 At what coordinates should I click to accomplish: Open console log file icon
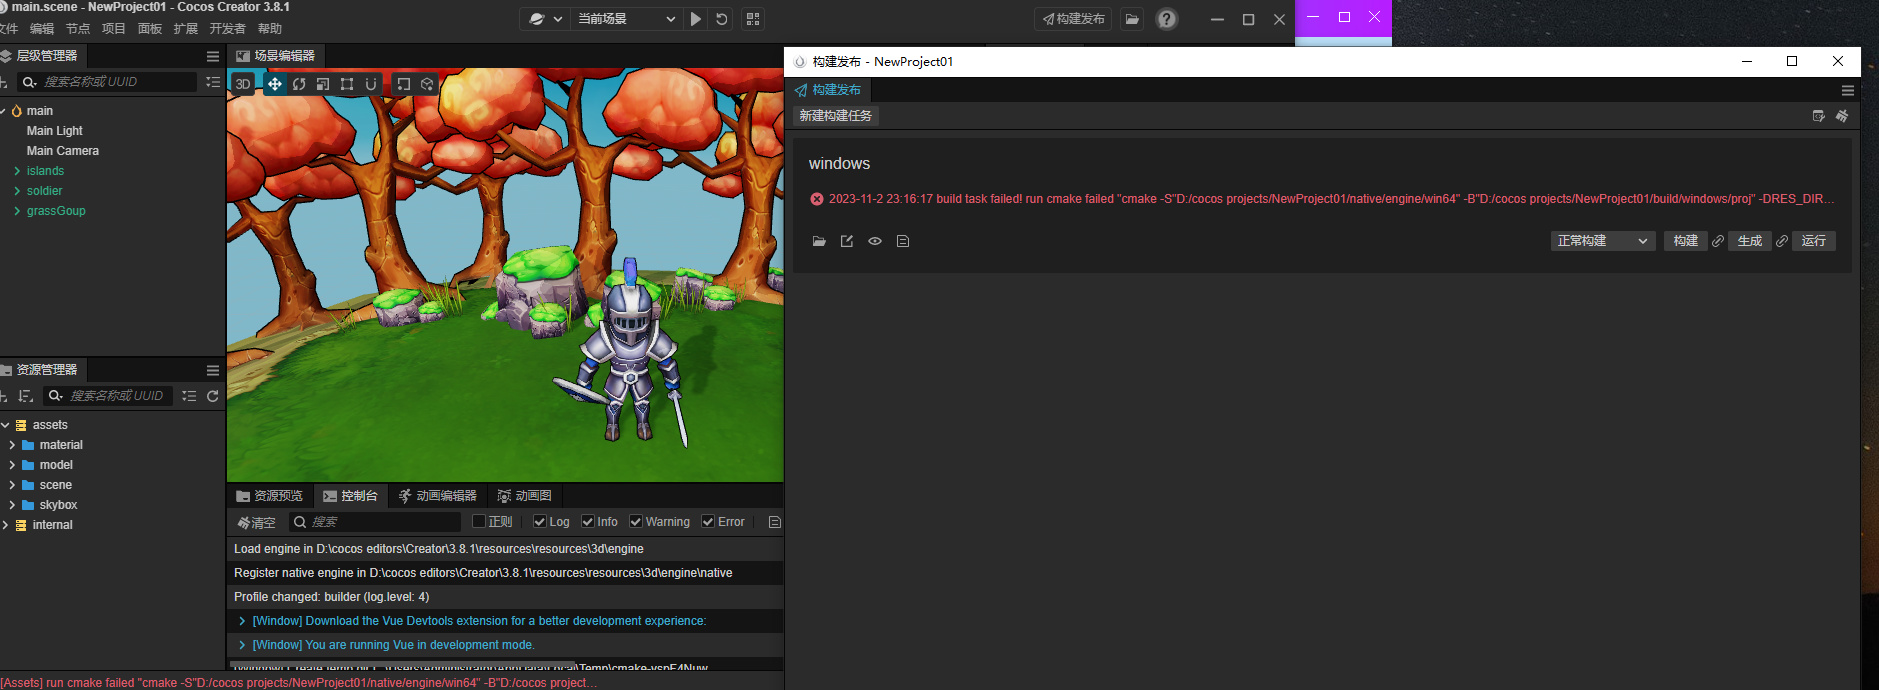coord(774,522)
